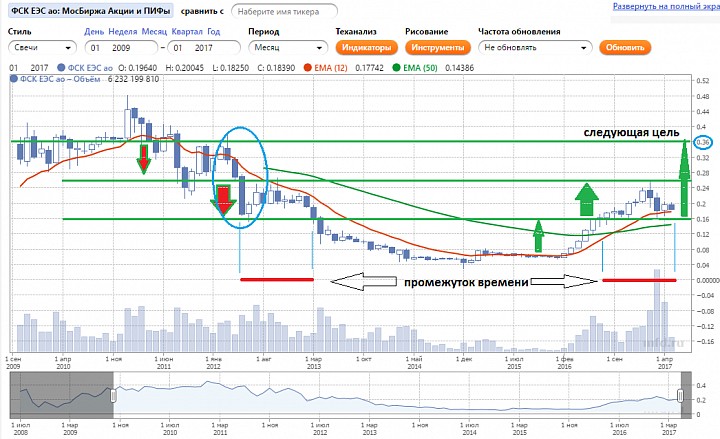Screen dimensions: 720x439
Task: Grab the right navigator range handle
Action: 681,395
